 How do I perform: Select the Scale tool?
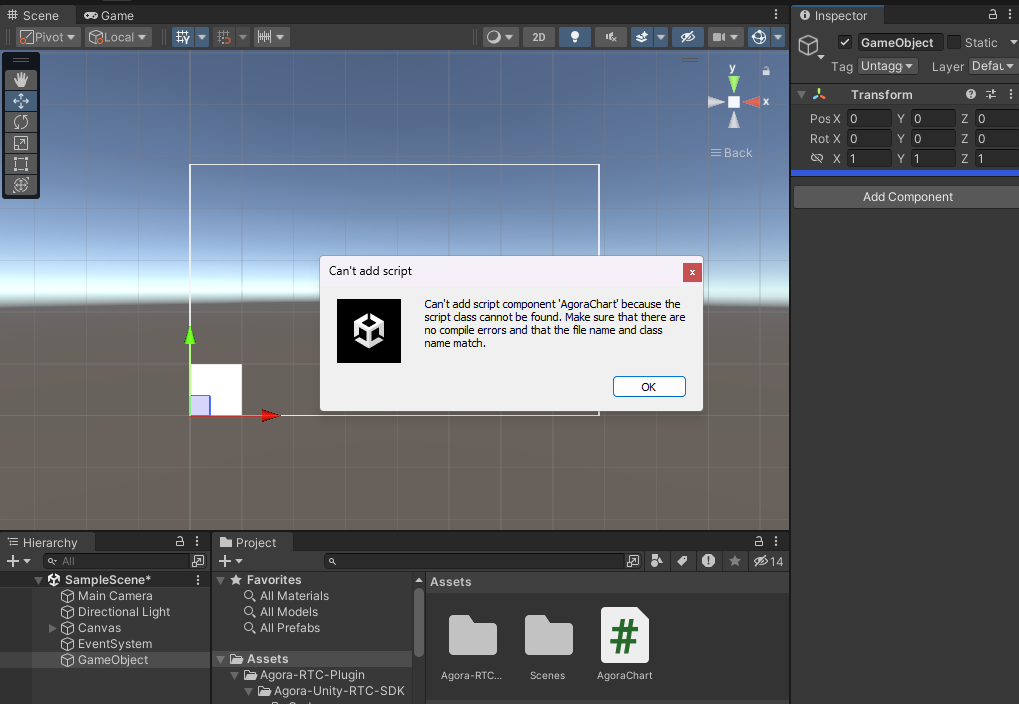click(x=21, y=143)
